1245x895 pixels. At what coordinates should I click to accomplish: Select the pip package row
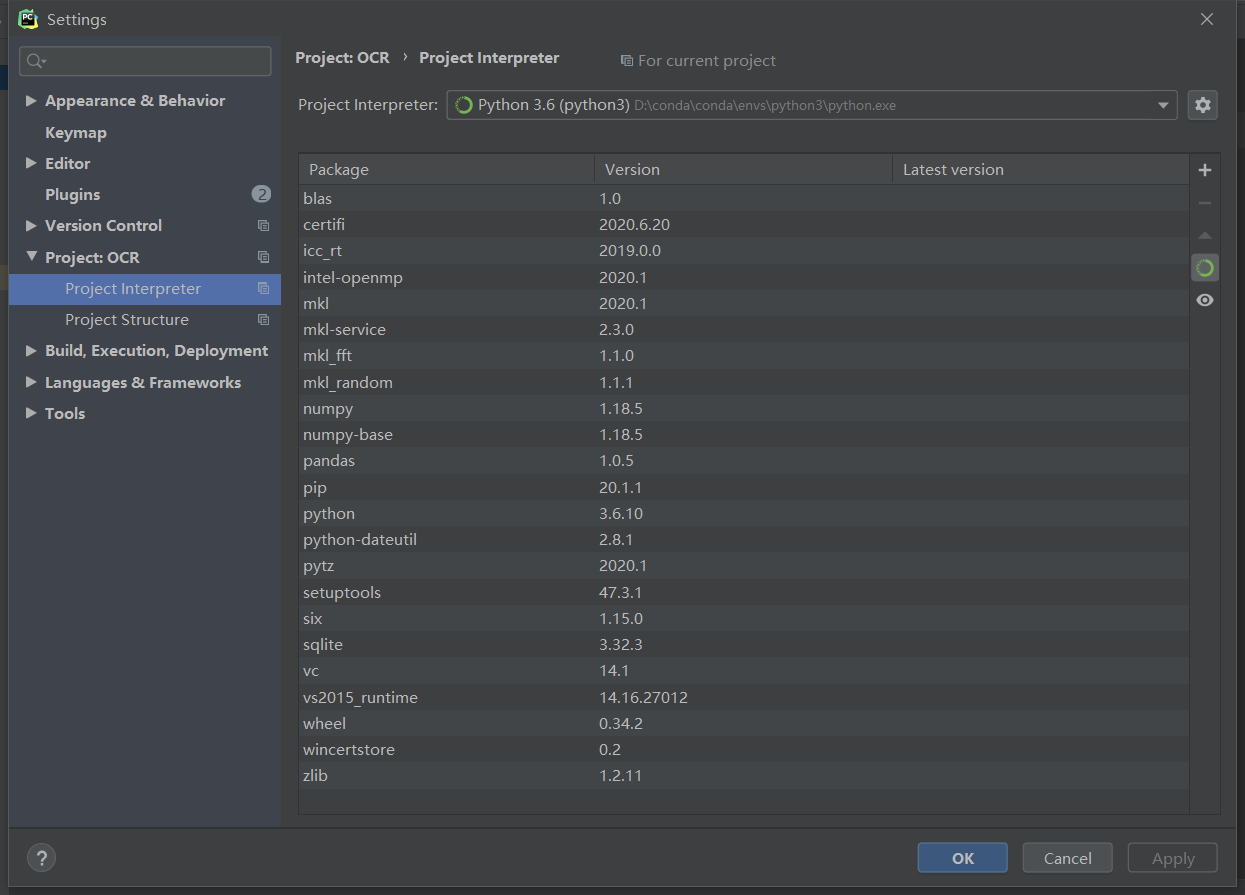744,487
